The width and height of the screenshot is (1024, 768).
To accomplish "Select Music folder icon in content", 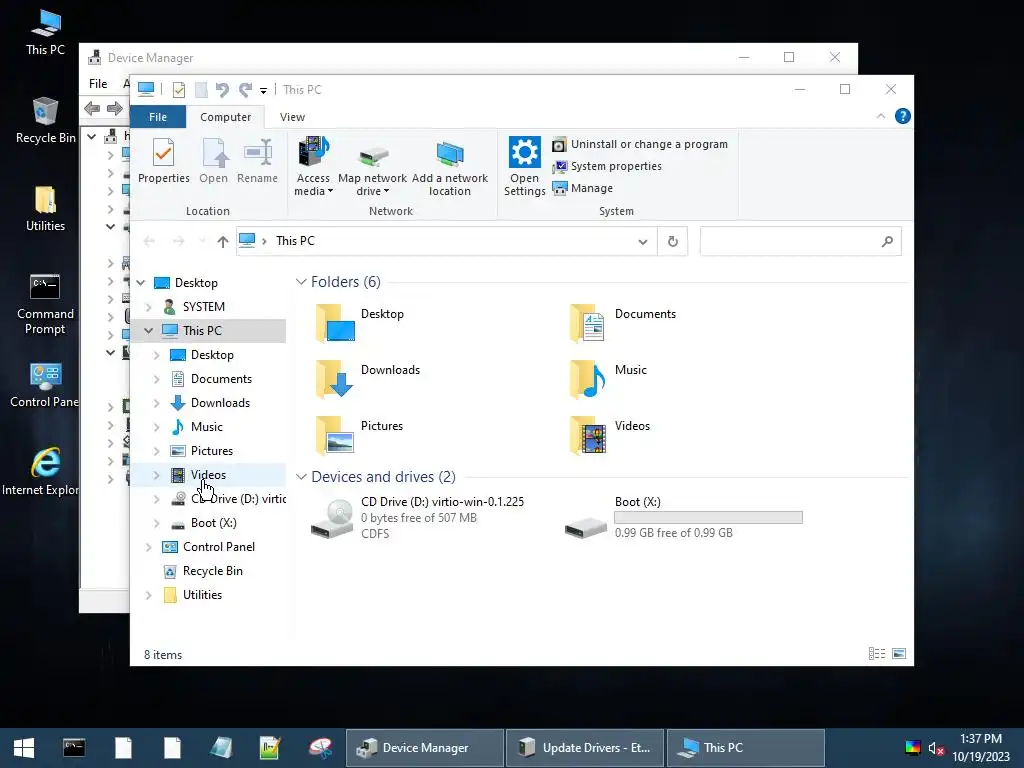I will pos(587,379).
